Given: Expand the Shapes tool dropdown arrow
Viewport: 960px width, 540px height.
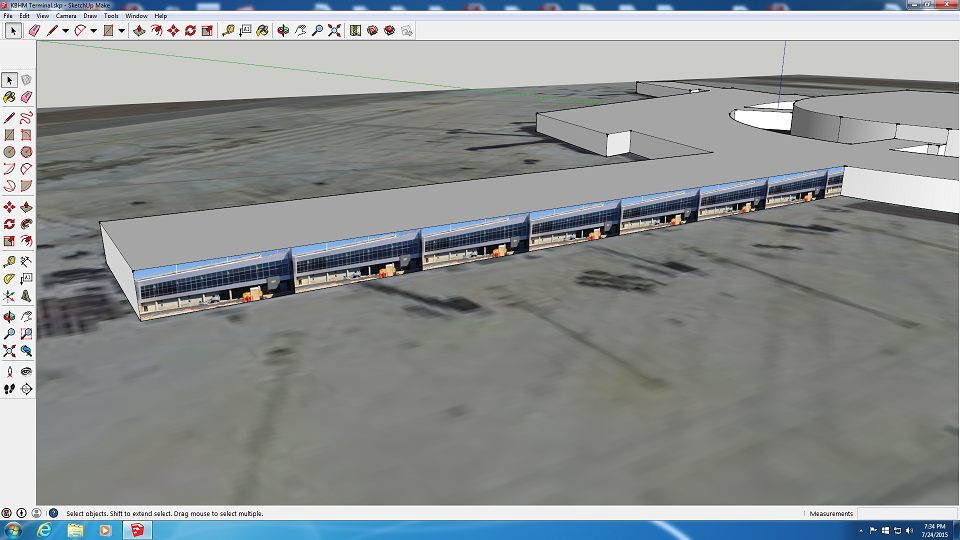Looking at the screenshot, I should (122, 31).
